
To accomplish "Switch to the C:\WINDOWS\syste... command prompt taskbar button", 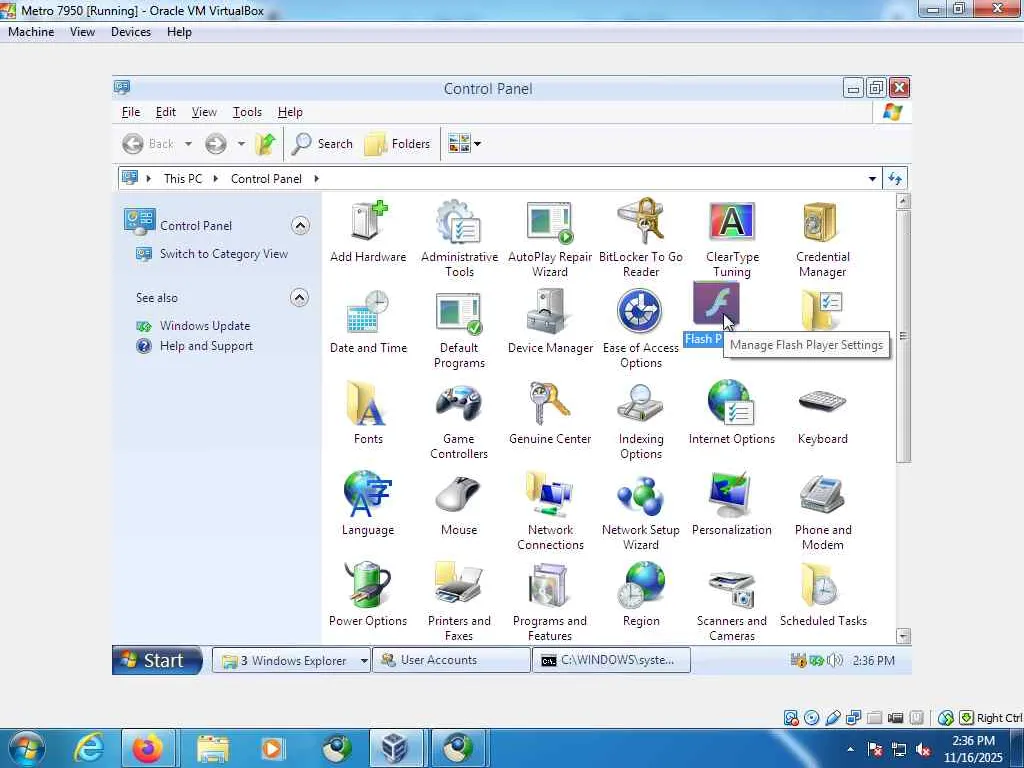I will pos(611,660).
